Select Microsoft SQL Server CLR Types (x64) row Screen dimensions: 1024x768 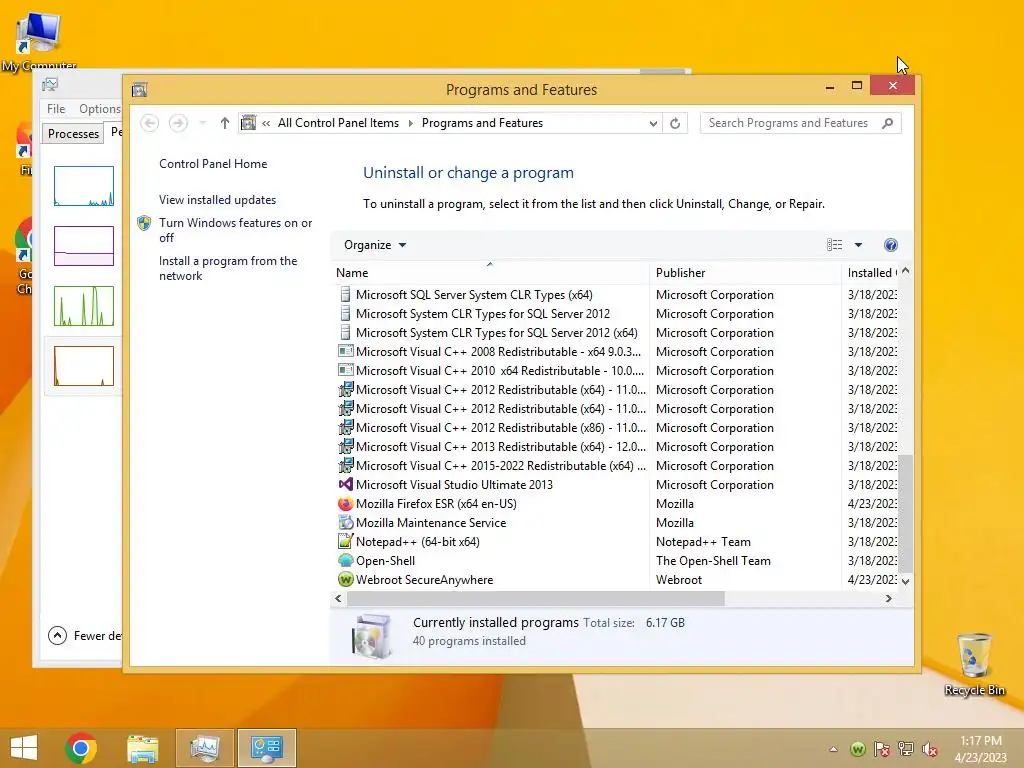pos(617,295)
